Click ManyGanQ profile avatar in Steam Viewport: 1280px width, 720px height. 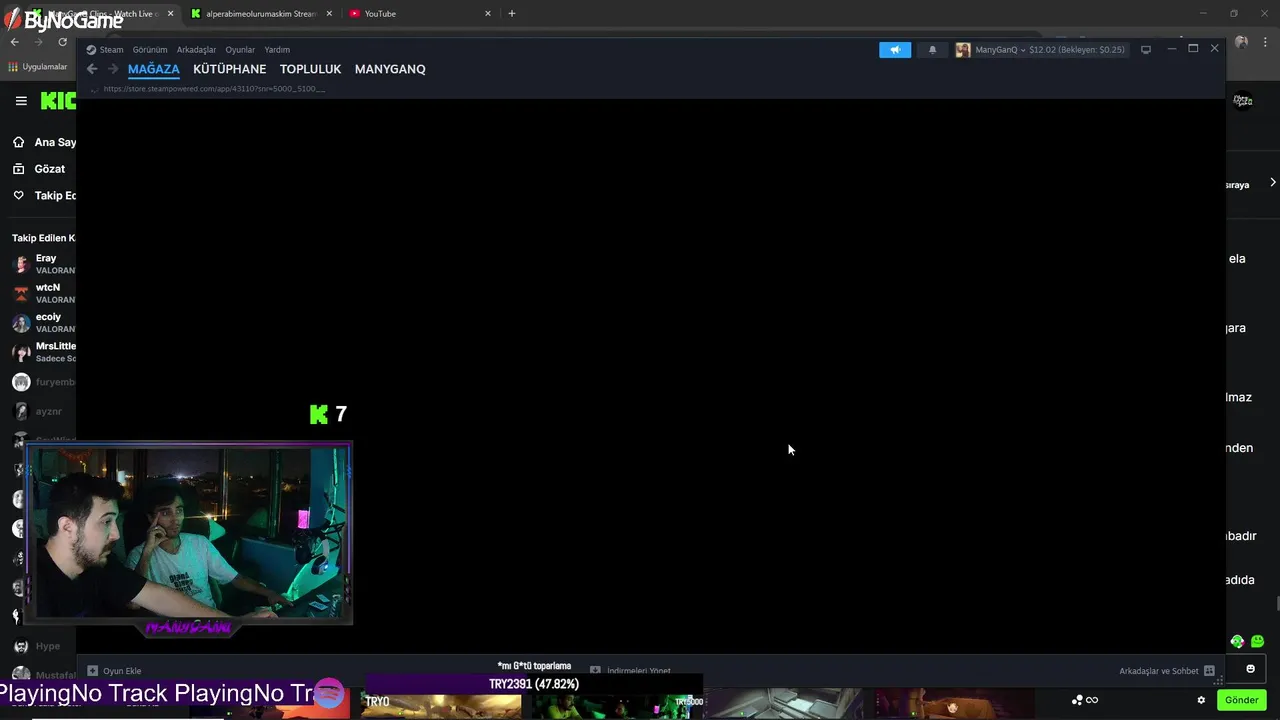962,50
